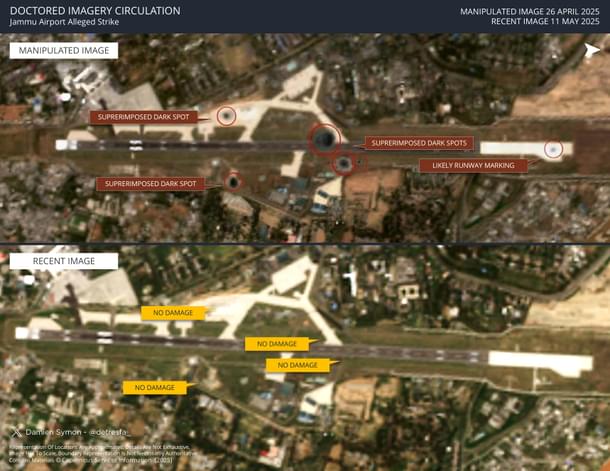Click the circled dark spot below the runway at left
This screenshot has width=610, height=471.
pyautogui.click(x=233, y=182)
